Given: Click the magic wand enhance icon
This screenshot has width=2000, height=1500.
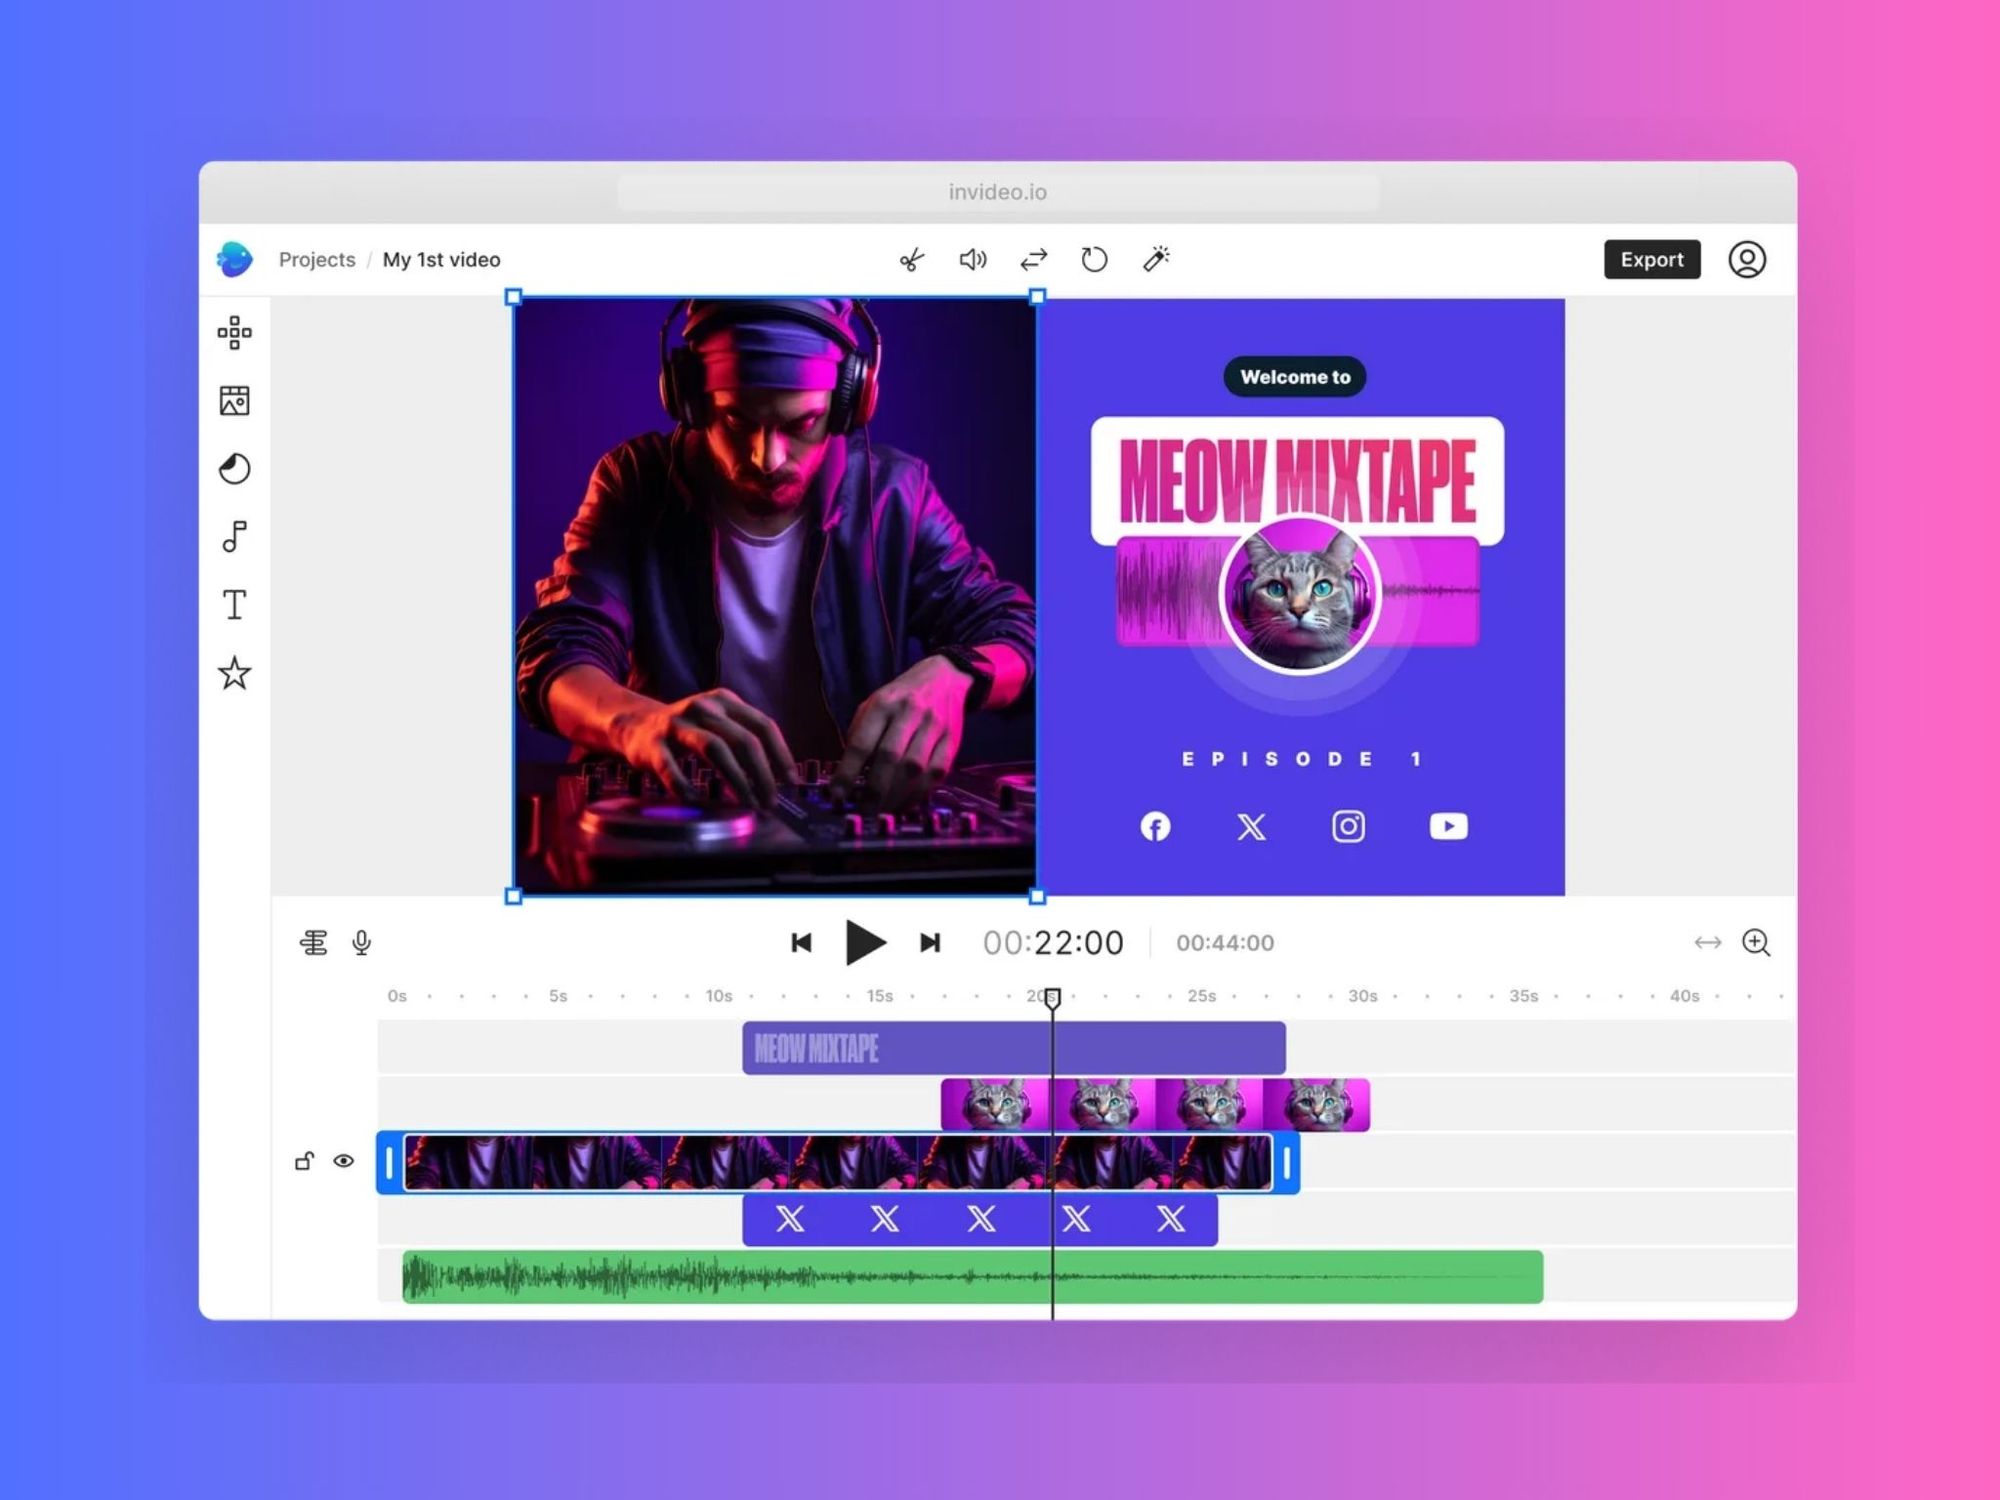Looking at the screenshot, I should tap(1157, 259).
